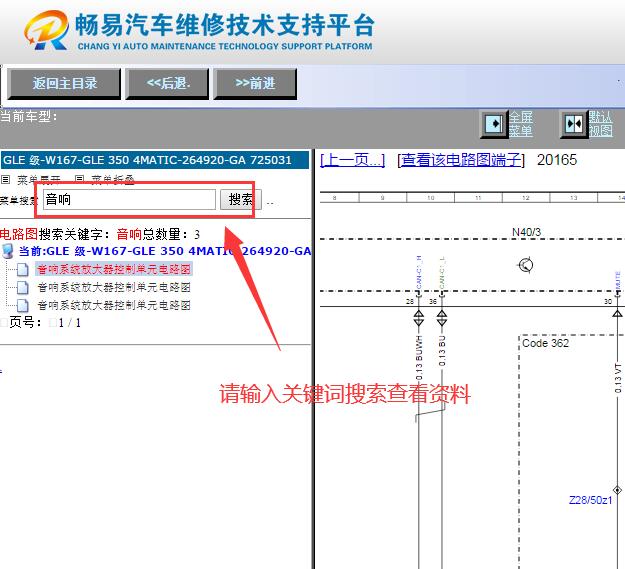Click the computer icon beside 当前:GLE 级
This screenshot has width=625, height=569.
point(8,251)
